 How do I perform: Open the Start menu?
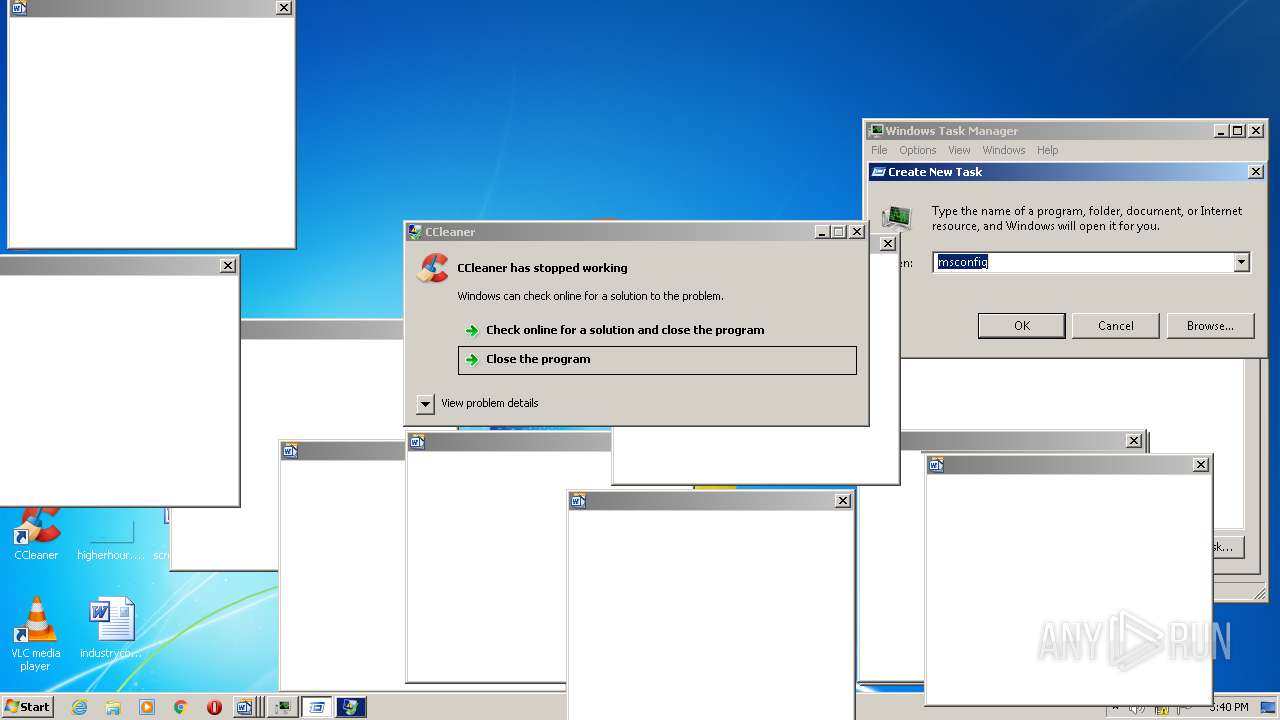pyautogui.click(x=27, y=707)
